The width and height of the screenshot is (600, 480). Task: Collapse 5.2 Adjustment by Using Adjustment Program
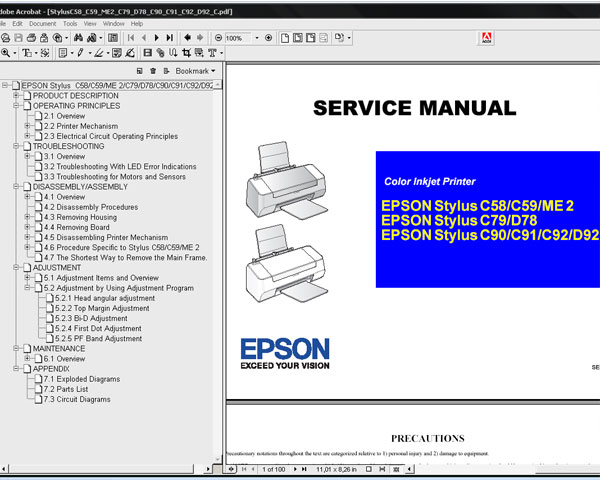[27, 287]
